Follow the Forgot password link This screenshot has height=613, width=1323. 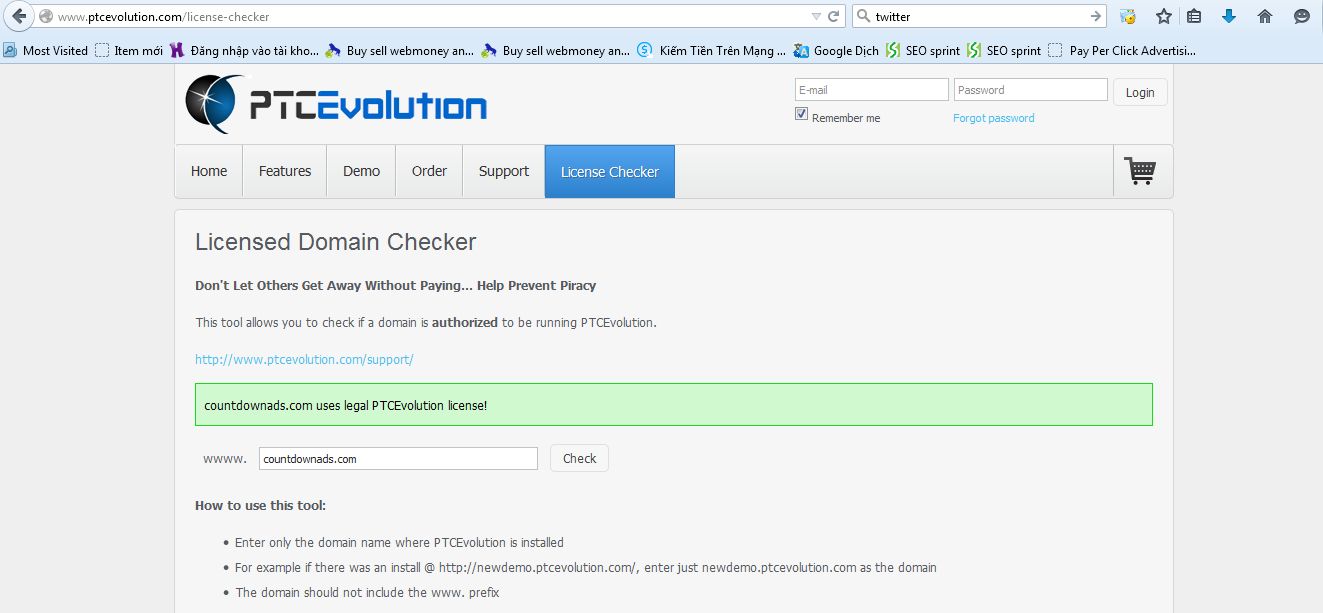pyautogui.click(x=994, y=118)
